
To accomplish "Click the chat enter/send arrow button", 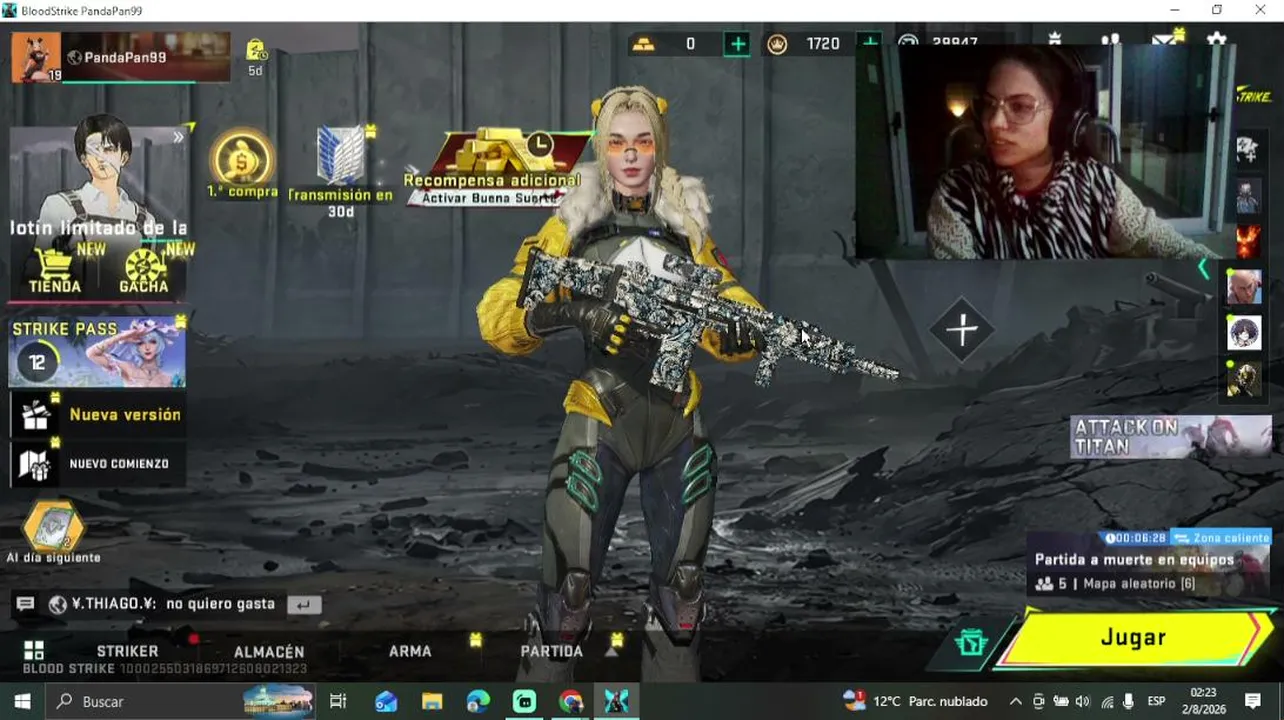I will [304, 604].
